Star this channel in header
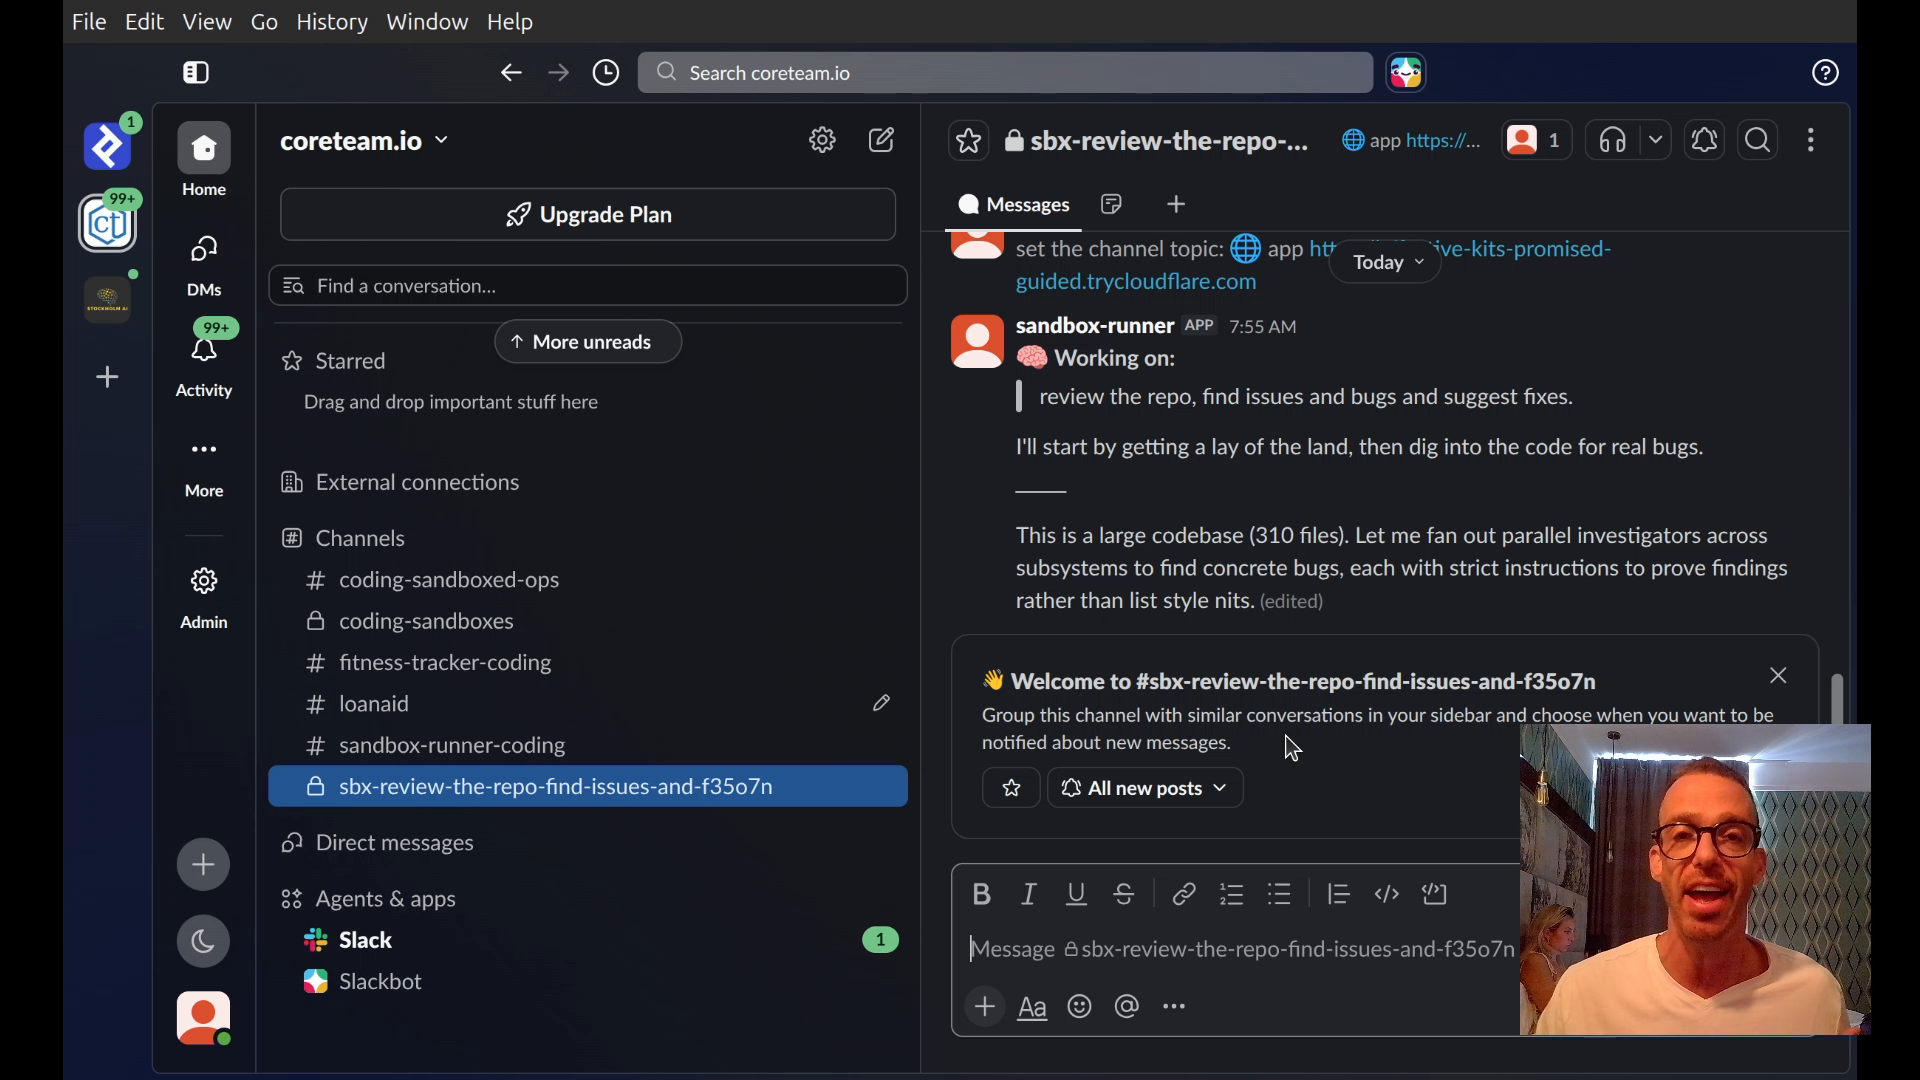The image size is (1920, 1080). click(969, 141)
